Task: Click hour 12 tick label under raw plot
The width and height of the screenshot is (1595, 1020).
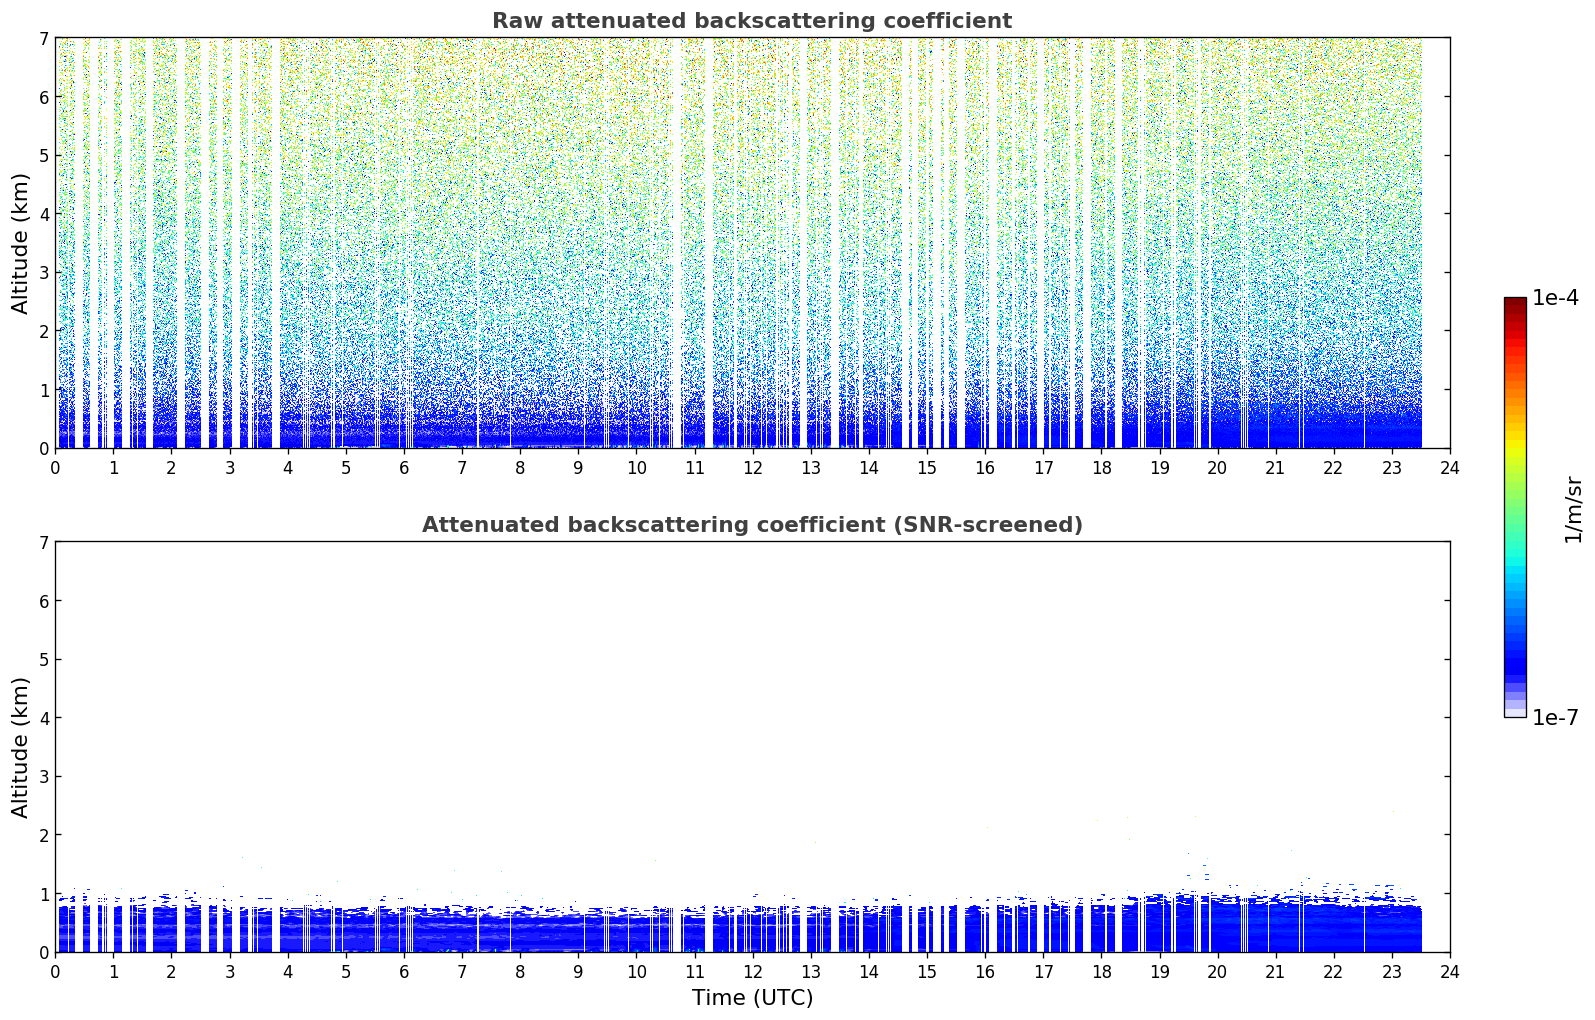Action: 752,468
